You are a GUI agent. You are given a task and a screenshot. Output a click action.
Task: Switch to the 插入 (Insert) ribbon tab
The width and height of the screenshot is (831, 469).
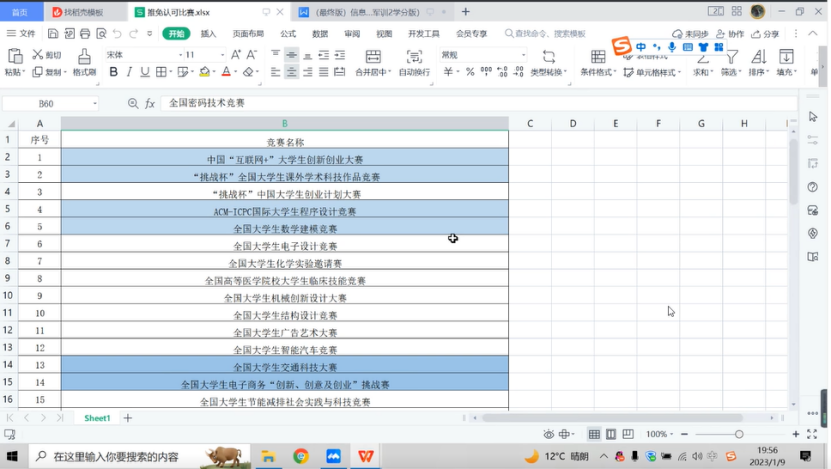click(208, 33)
